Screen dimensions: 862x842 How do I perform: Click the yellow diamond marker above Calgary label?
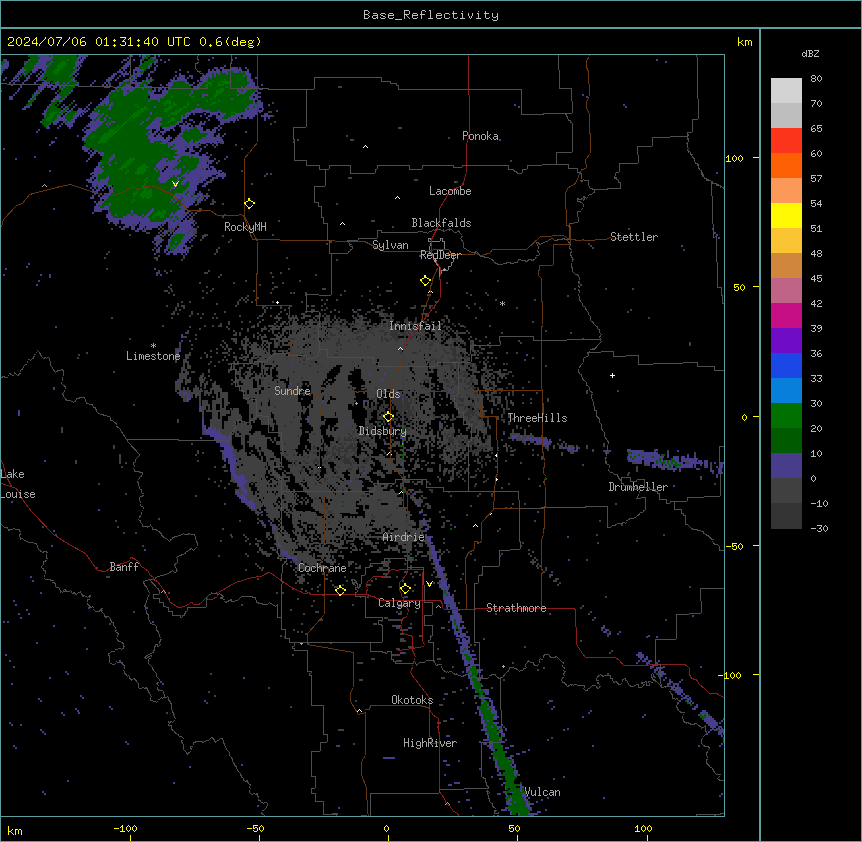405,589
